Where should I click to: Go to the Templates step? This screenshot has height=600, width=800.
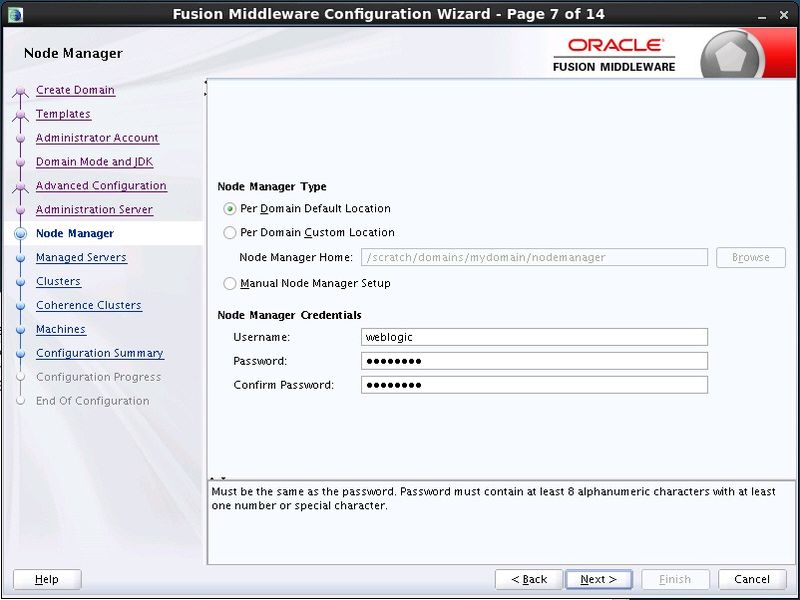(63, 114)
